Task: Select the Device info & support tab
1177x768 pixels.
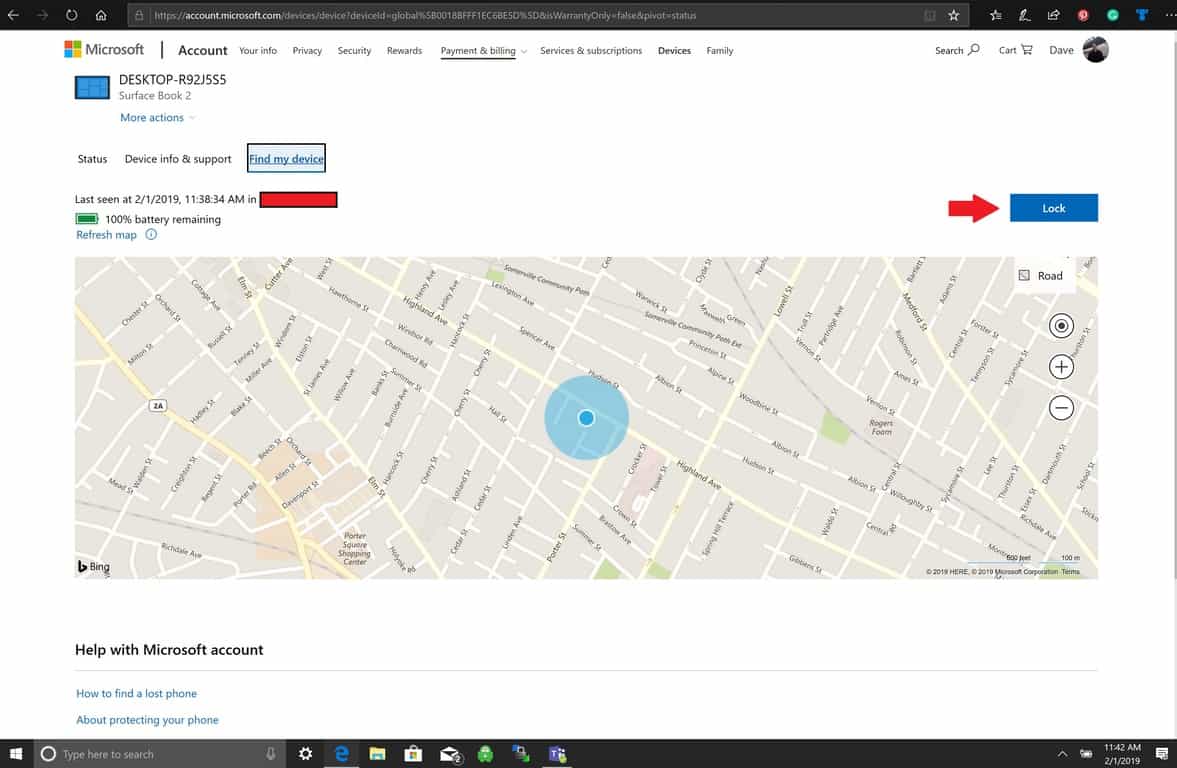Action: [x=178, y=159]
